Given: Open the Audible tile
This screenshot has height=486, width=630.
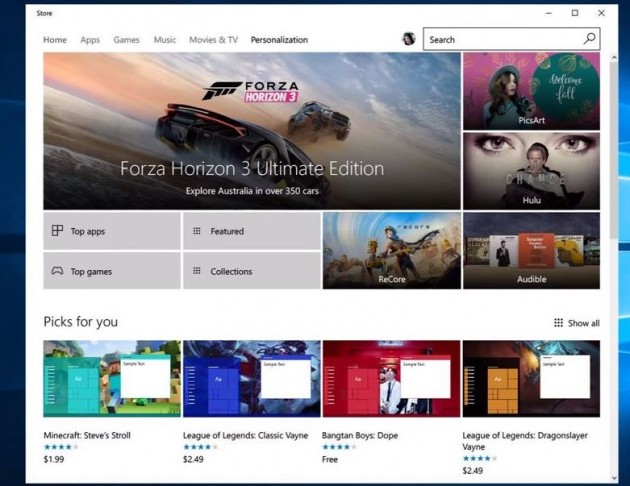Looking at the screenshot, I should [531, 251].
